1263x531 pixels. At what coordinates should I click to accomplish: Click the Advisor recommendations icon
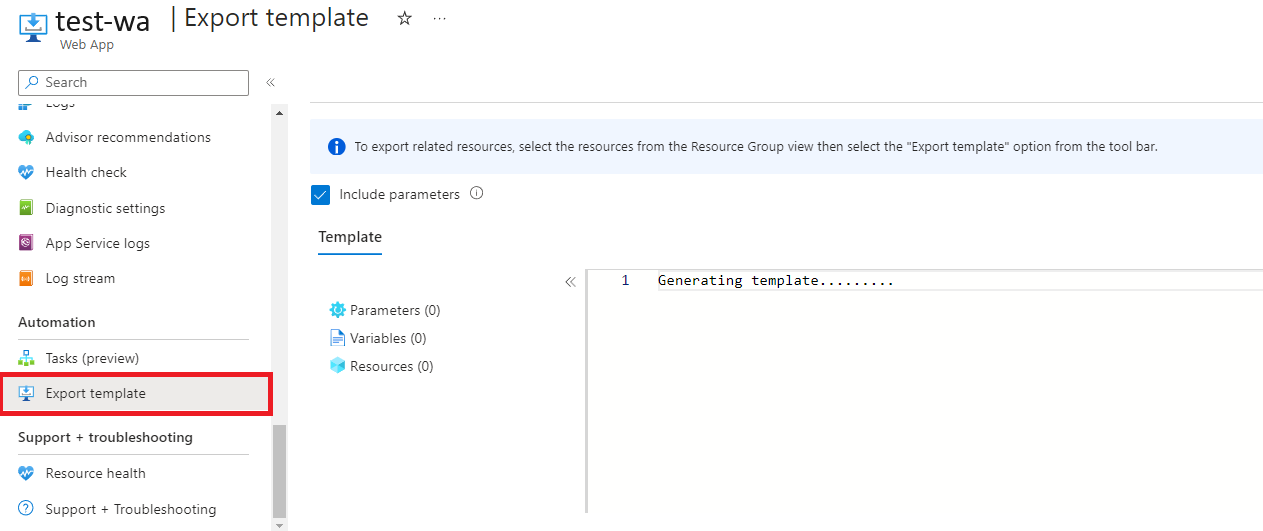(27, 138)
